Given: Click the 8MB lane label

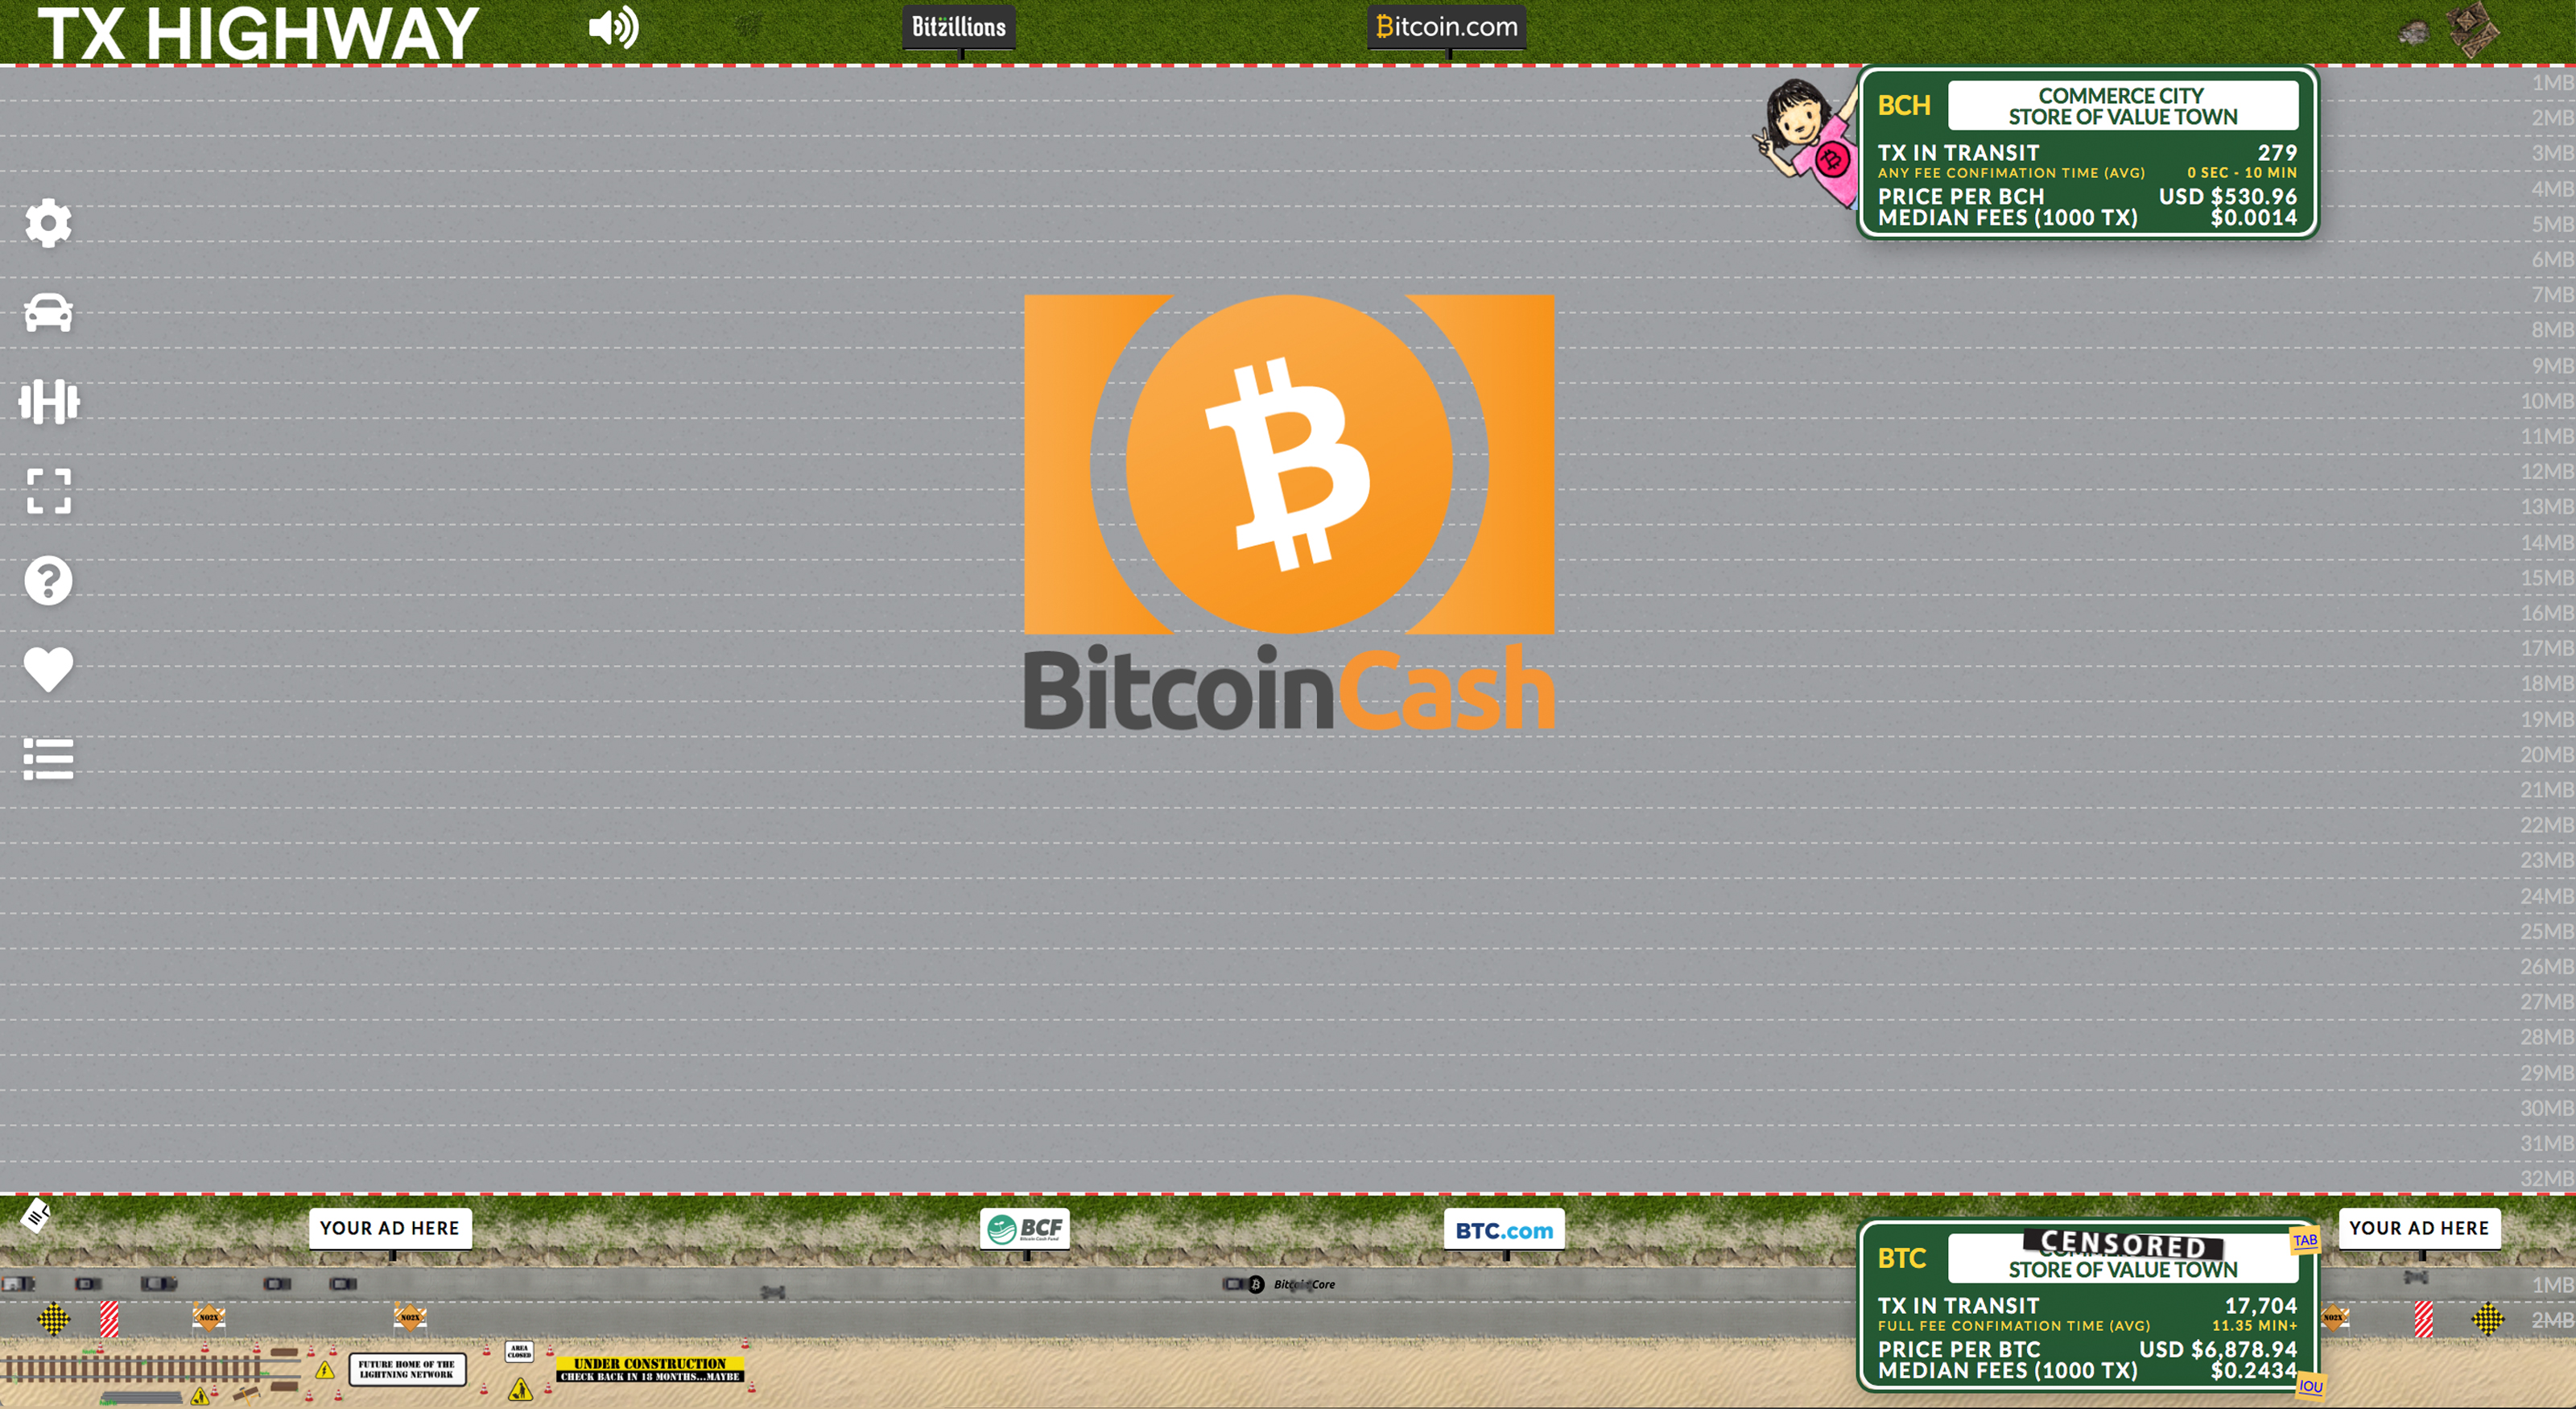Looking at the screenshot, I should [2551, 330].
